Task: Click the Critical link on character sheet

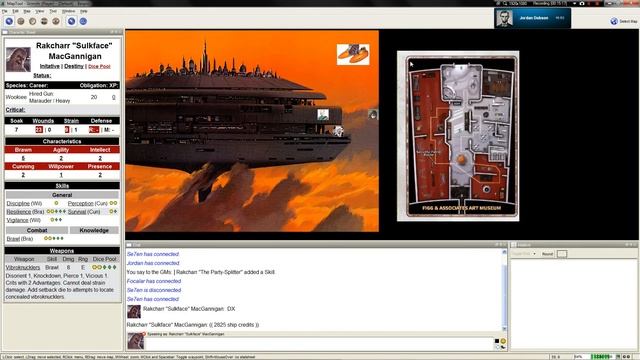Action: click(x=16, y=110)
